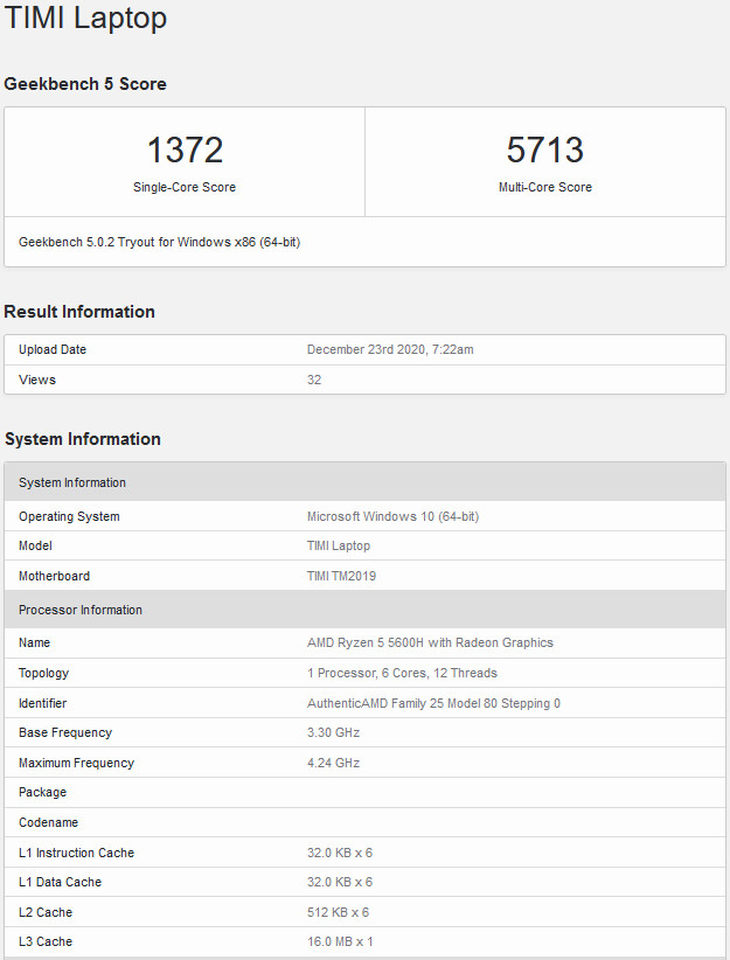Click the L1 Data Cache value '32.0 KB x 6'

tap(340, 882)
